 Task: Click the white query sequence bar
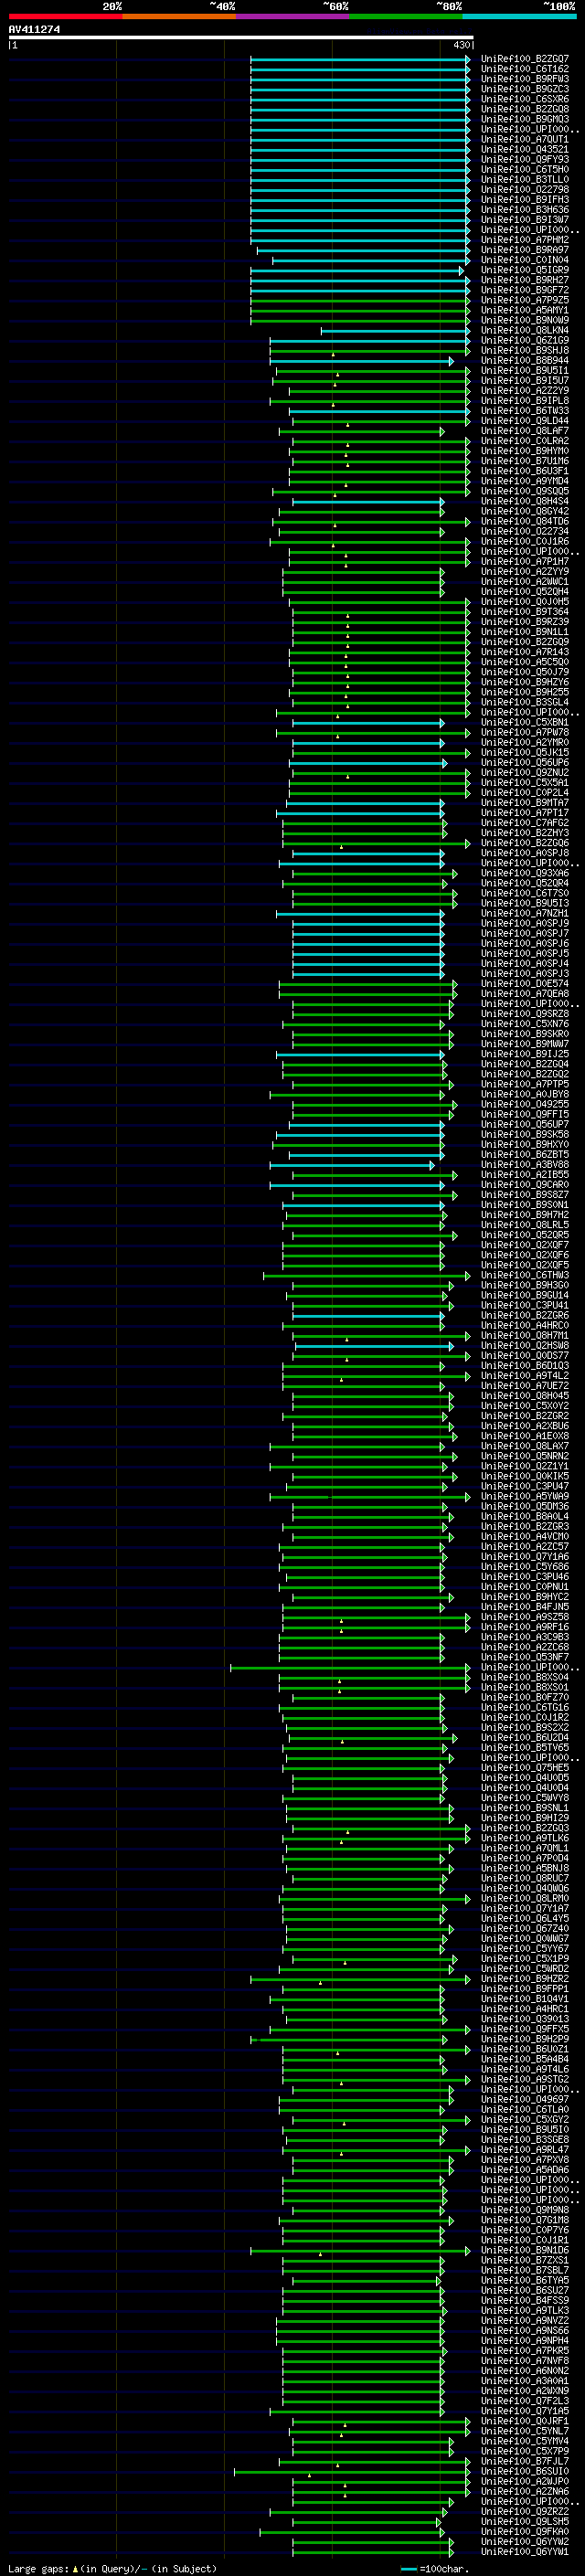[241, 37]
